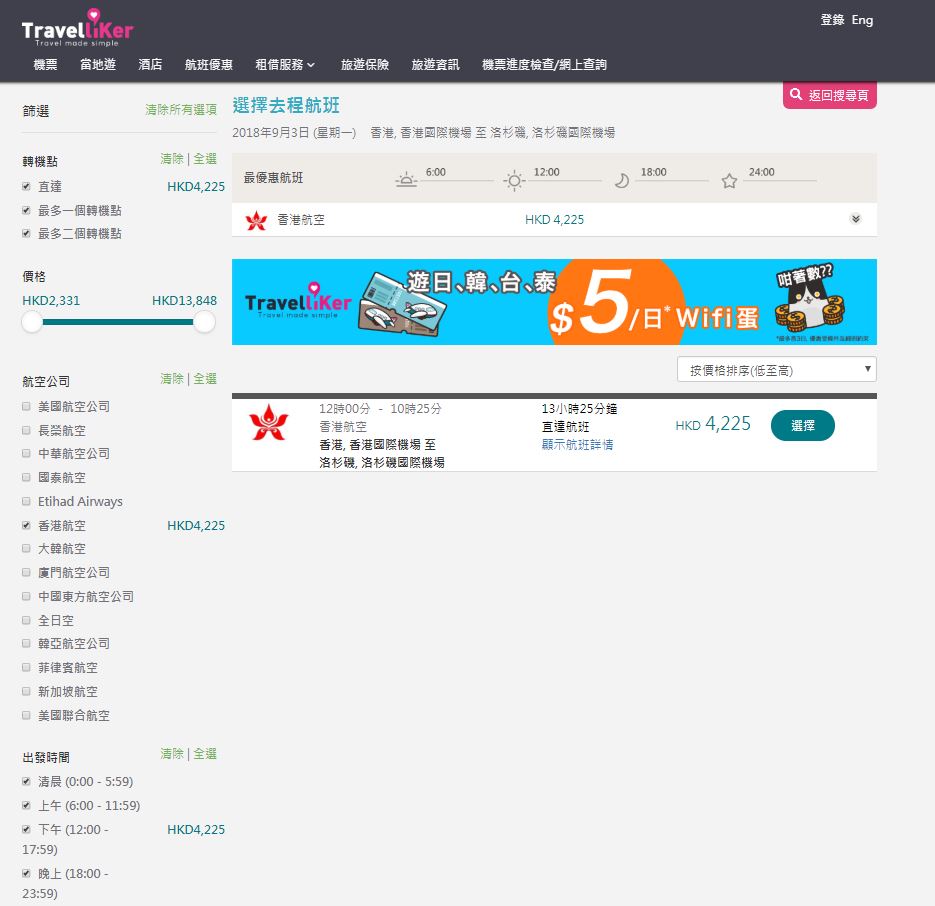The image size is (935, 906).
Task: Click 清除 in the 航空公司 section
Action: point(172,379)
